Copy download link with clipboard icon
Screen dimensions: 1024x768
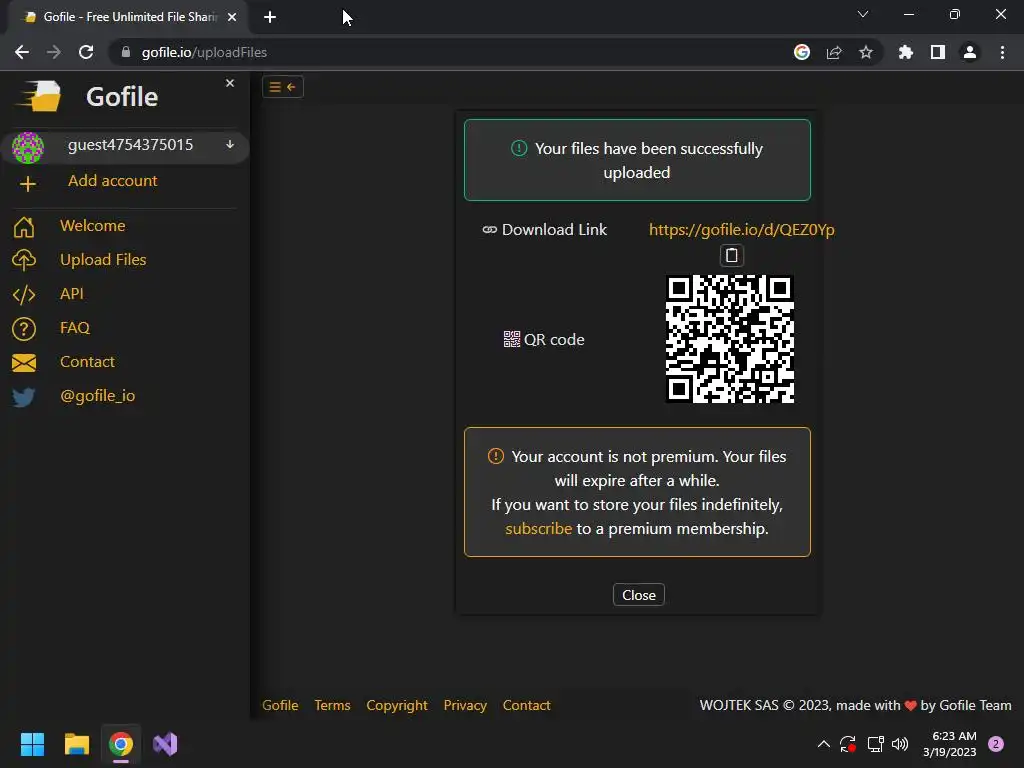pos(731,255)
